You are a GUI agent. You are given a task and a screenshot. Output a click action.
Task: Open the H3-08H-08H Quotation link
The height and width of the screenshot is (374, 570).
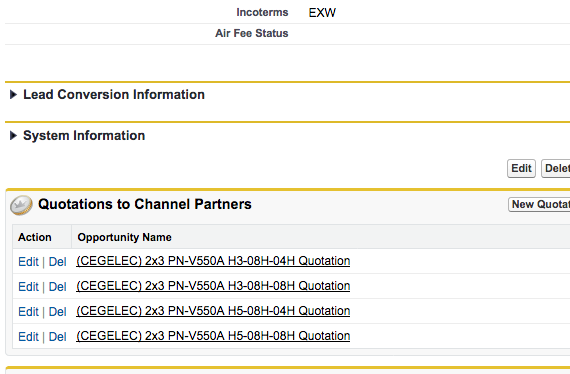pos(213,286)
